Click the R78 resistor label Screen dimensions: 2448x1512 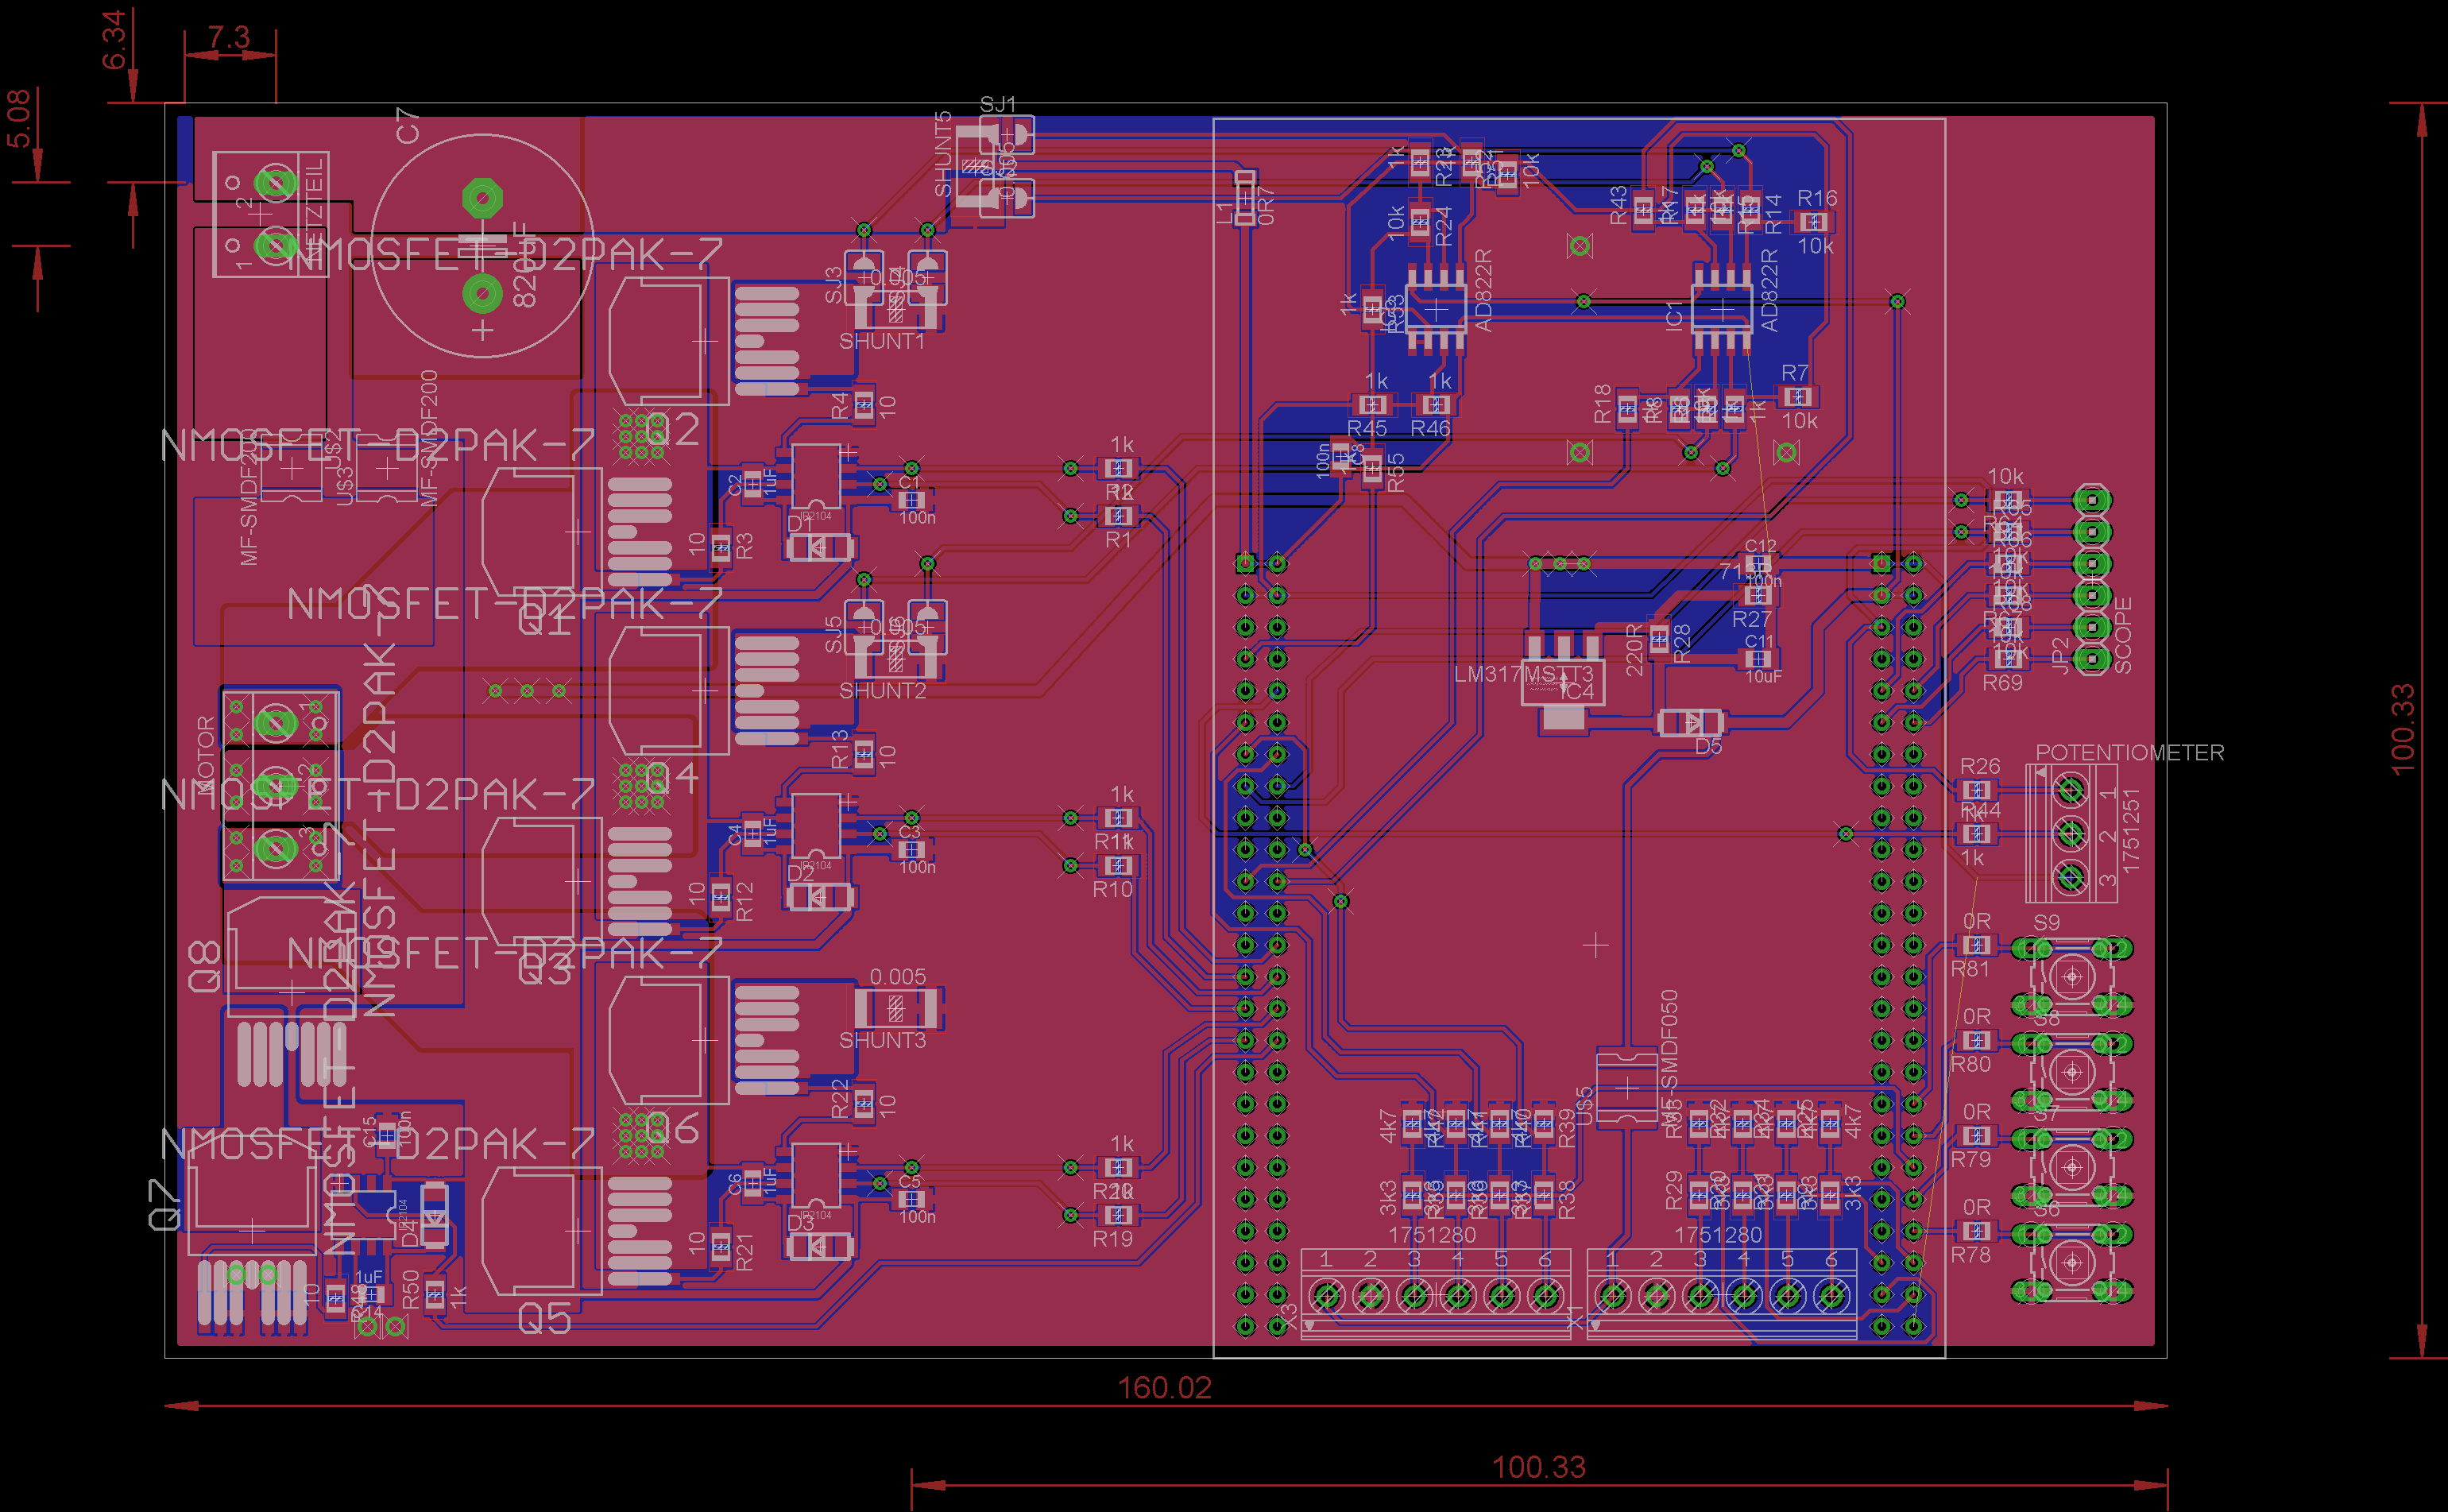point(1970,1255)
